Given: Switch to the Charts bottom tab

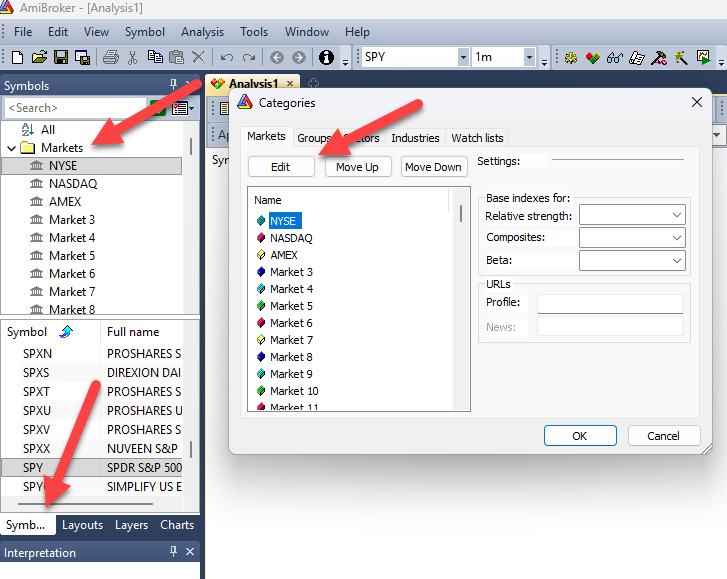Looking at the screenshot, I should [x=177, y=525].
